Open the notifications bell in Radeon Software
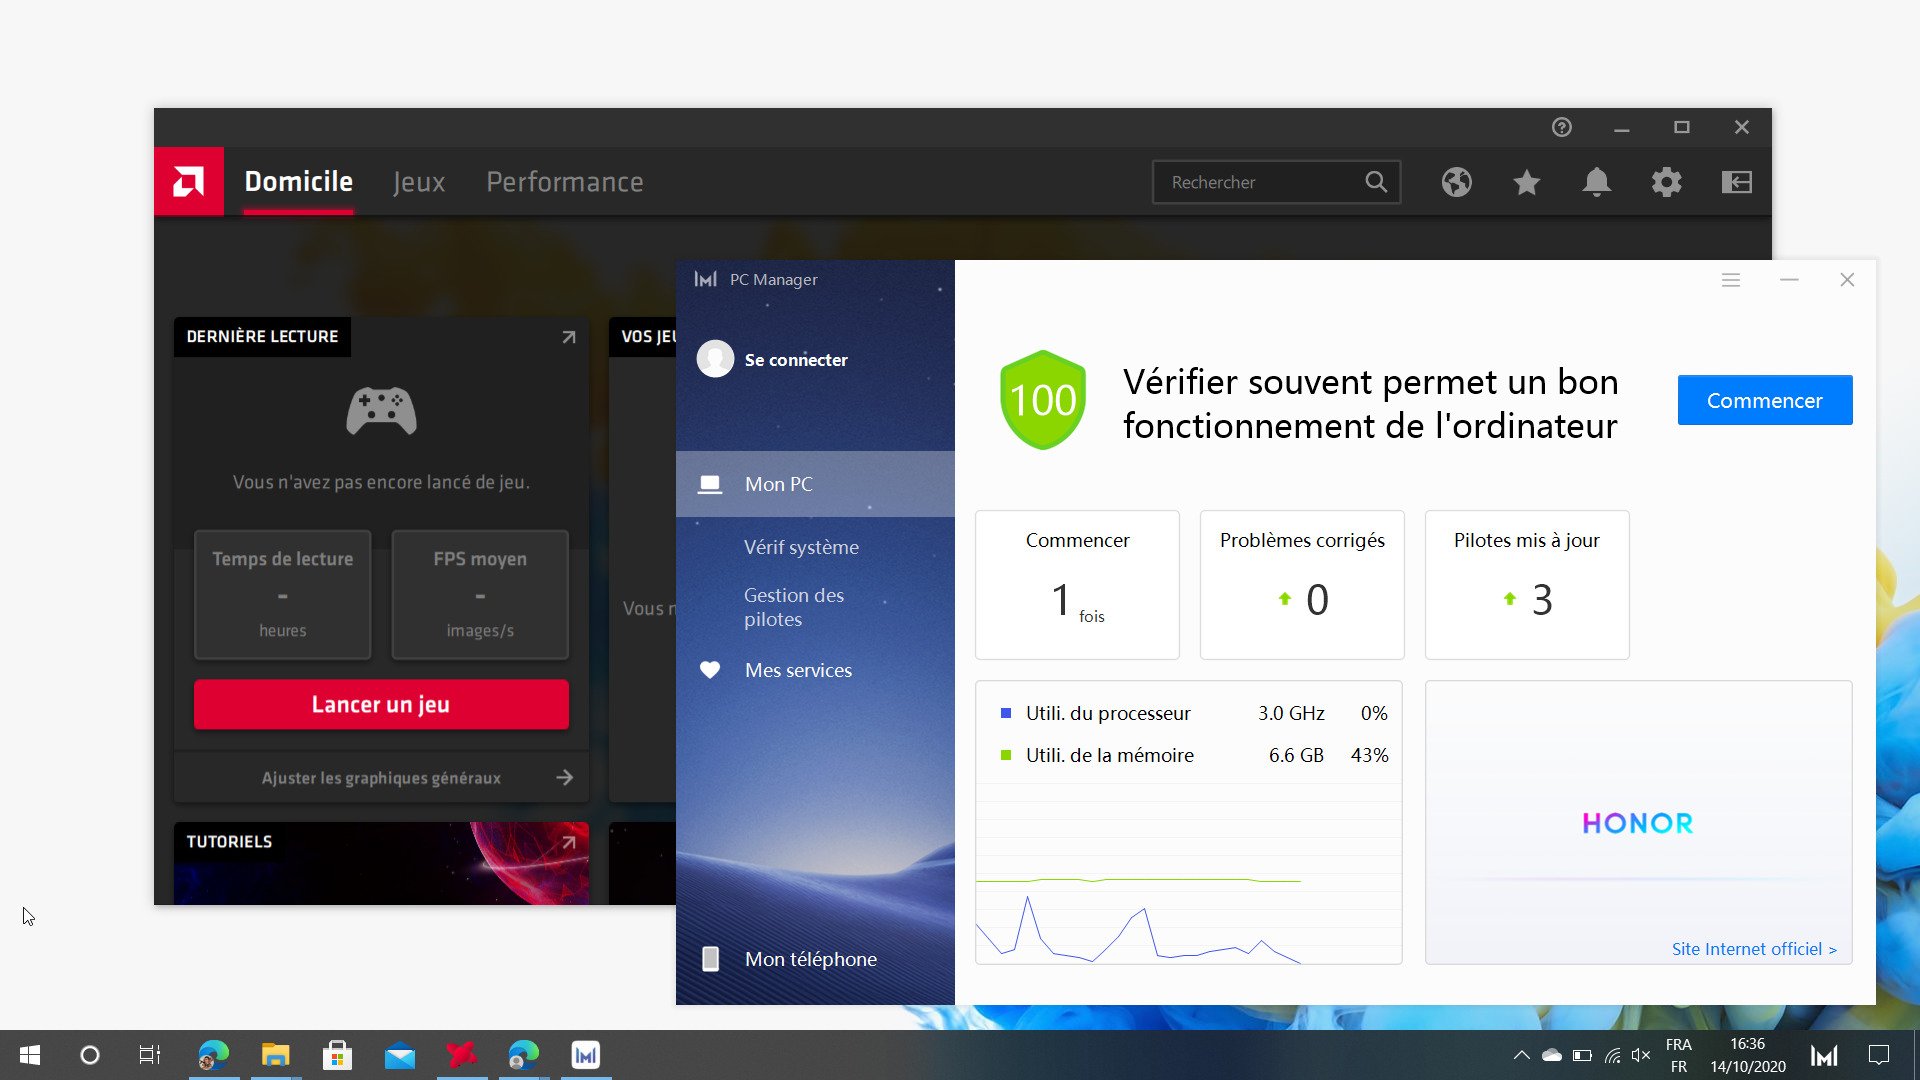Viewport: 1920px width, 1080px height. coord(1596,182)
